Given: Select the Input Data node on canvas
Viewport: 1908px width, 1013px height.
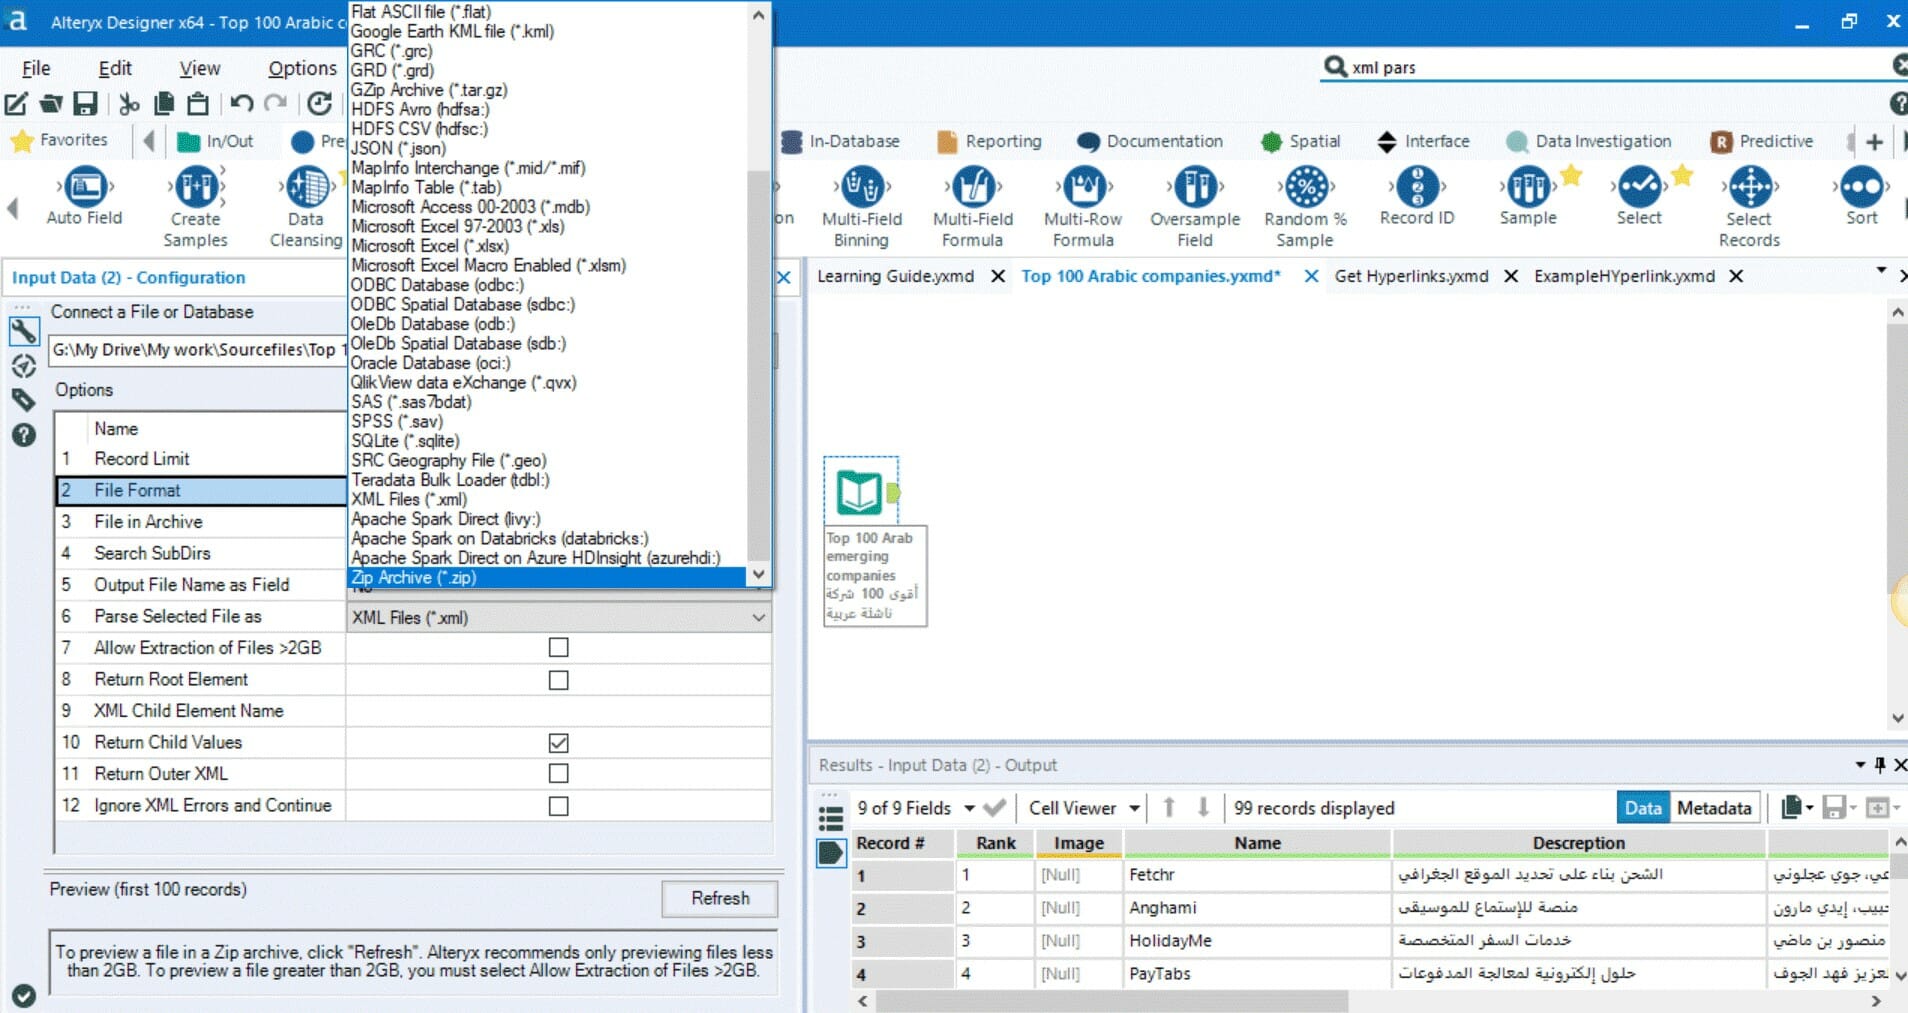Looking at the screenshot, I should click(861, 491).
